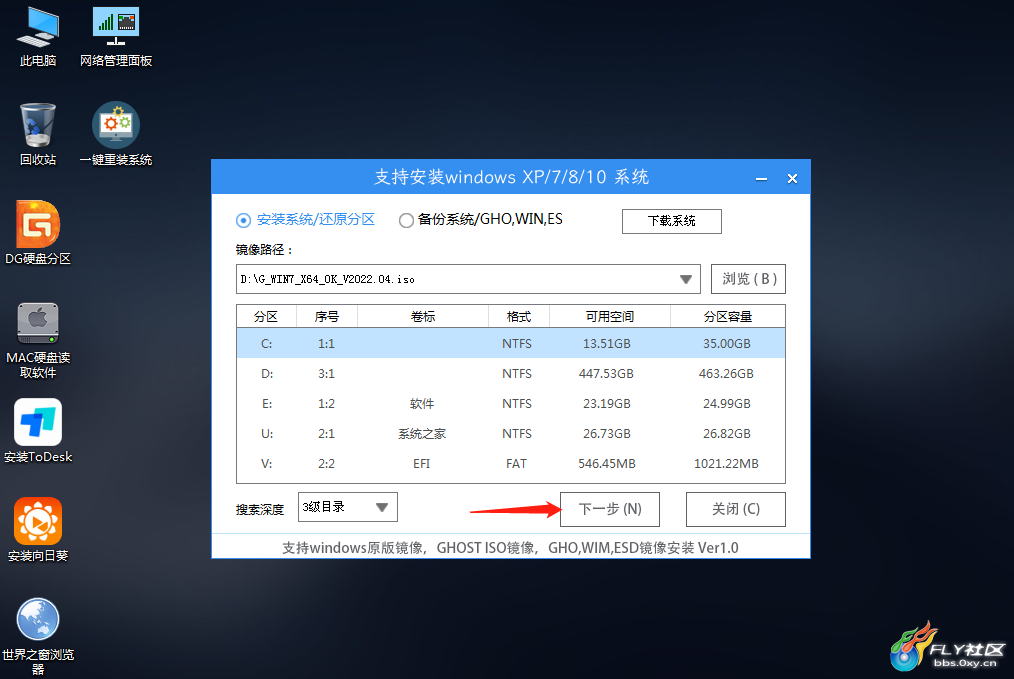
Task: Click the 35.00GB capacity cell
Action: tap(727, 343)
